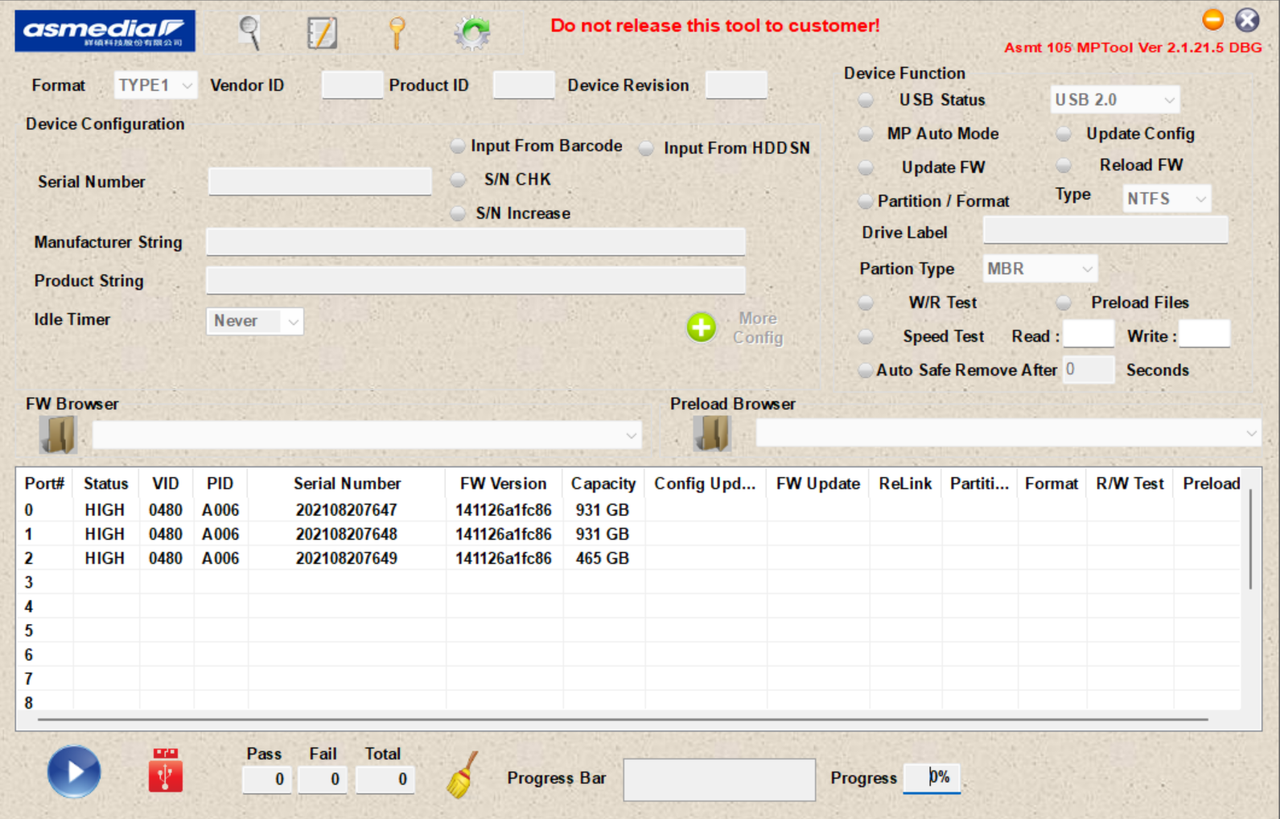Click the gear refresh settings icon
The height and width of the screenshot is (819, 1280).
point(472,33)
